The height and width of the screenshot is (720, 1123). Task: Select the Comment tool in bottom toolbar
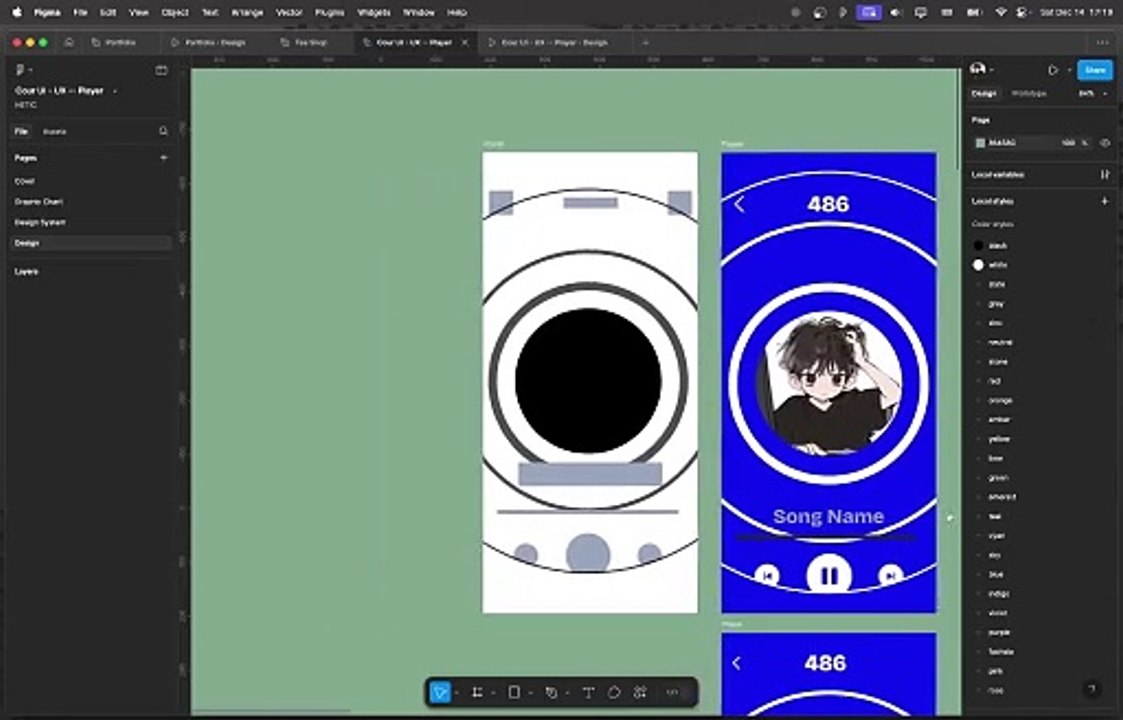pyautogui.click(x=614, y=692)
